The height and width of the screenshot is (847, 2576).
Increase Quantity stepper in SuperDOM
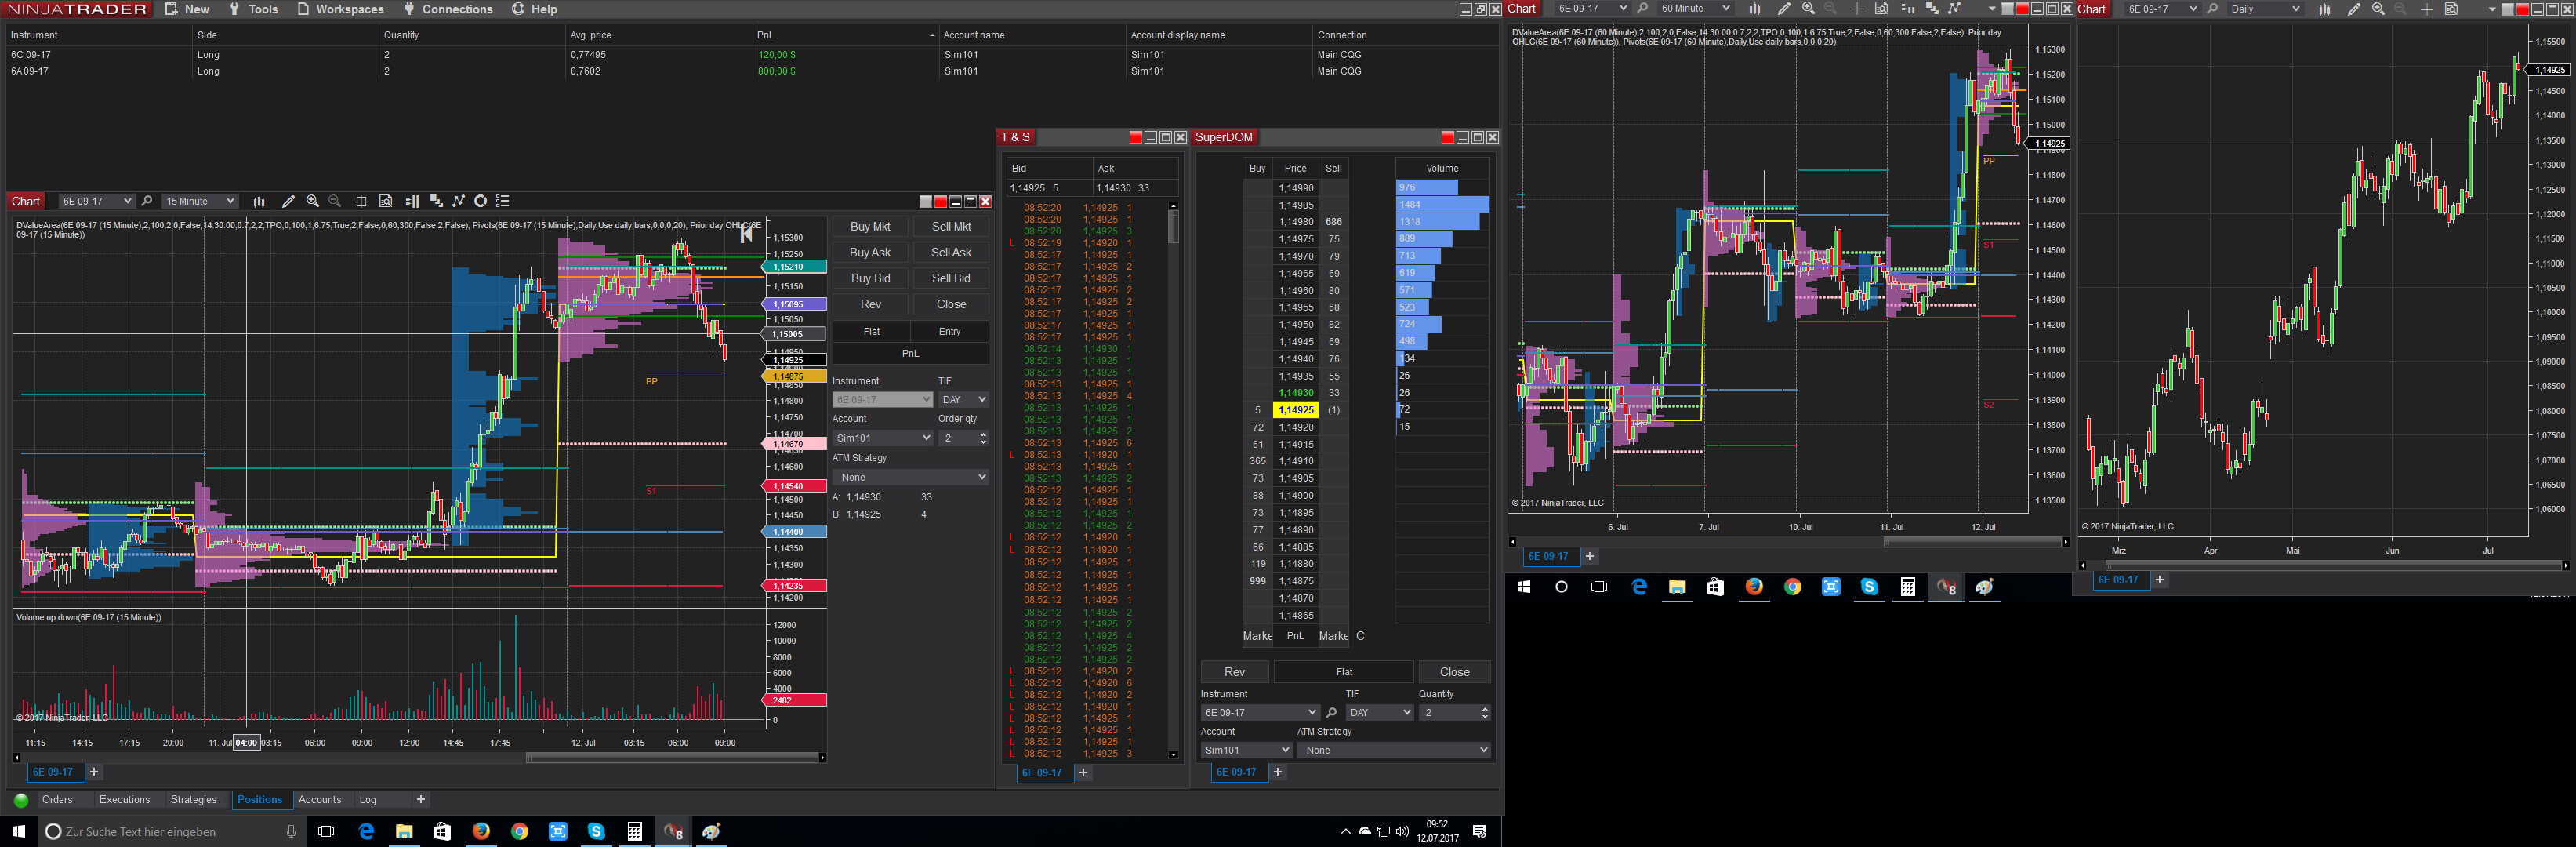pyautogui.click(x=1484, y=709)
